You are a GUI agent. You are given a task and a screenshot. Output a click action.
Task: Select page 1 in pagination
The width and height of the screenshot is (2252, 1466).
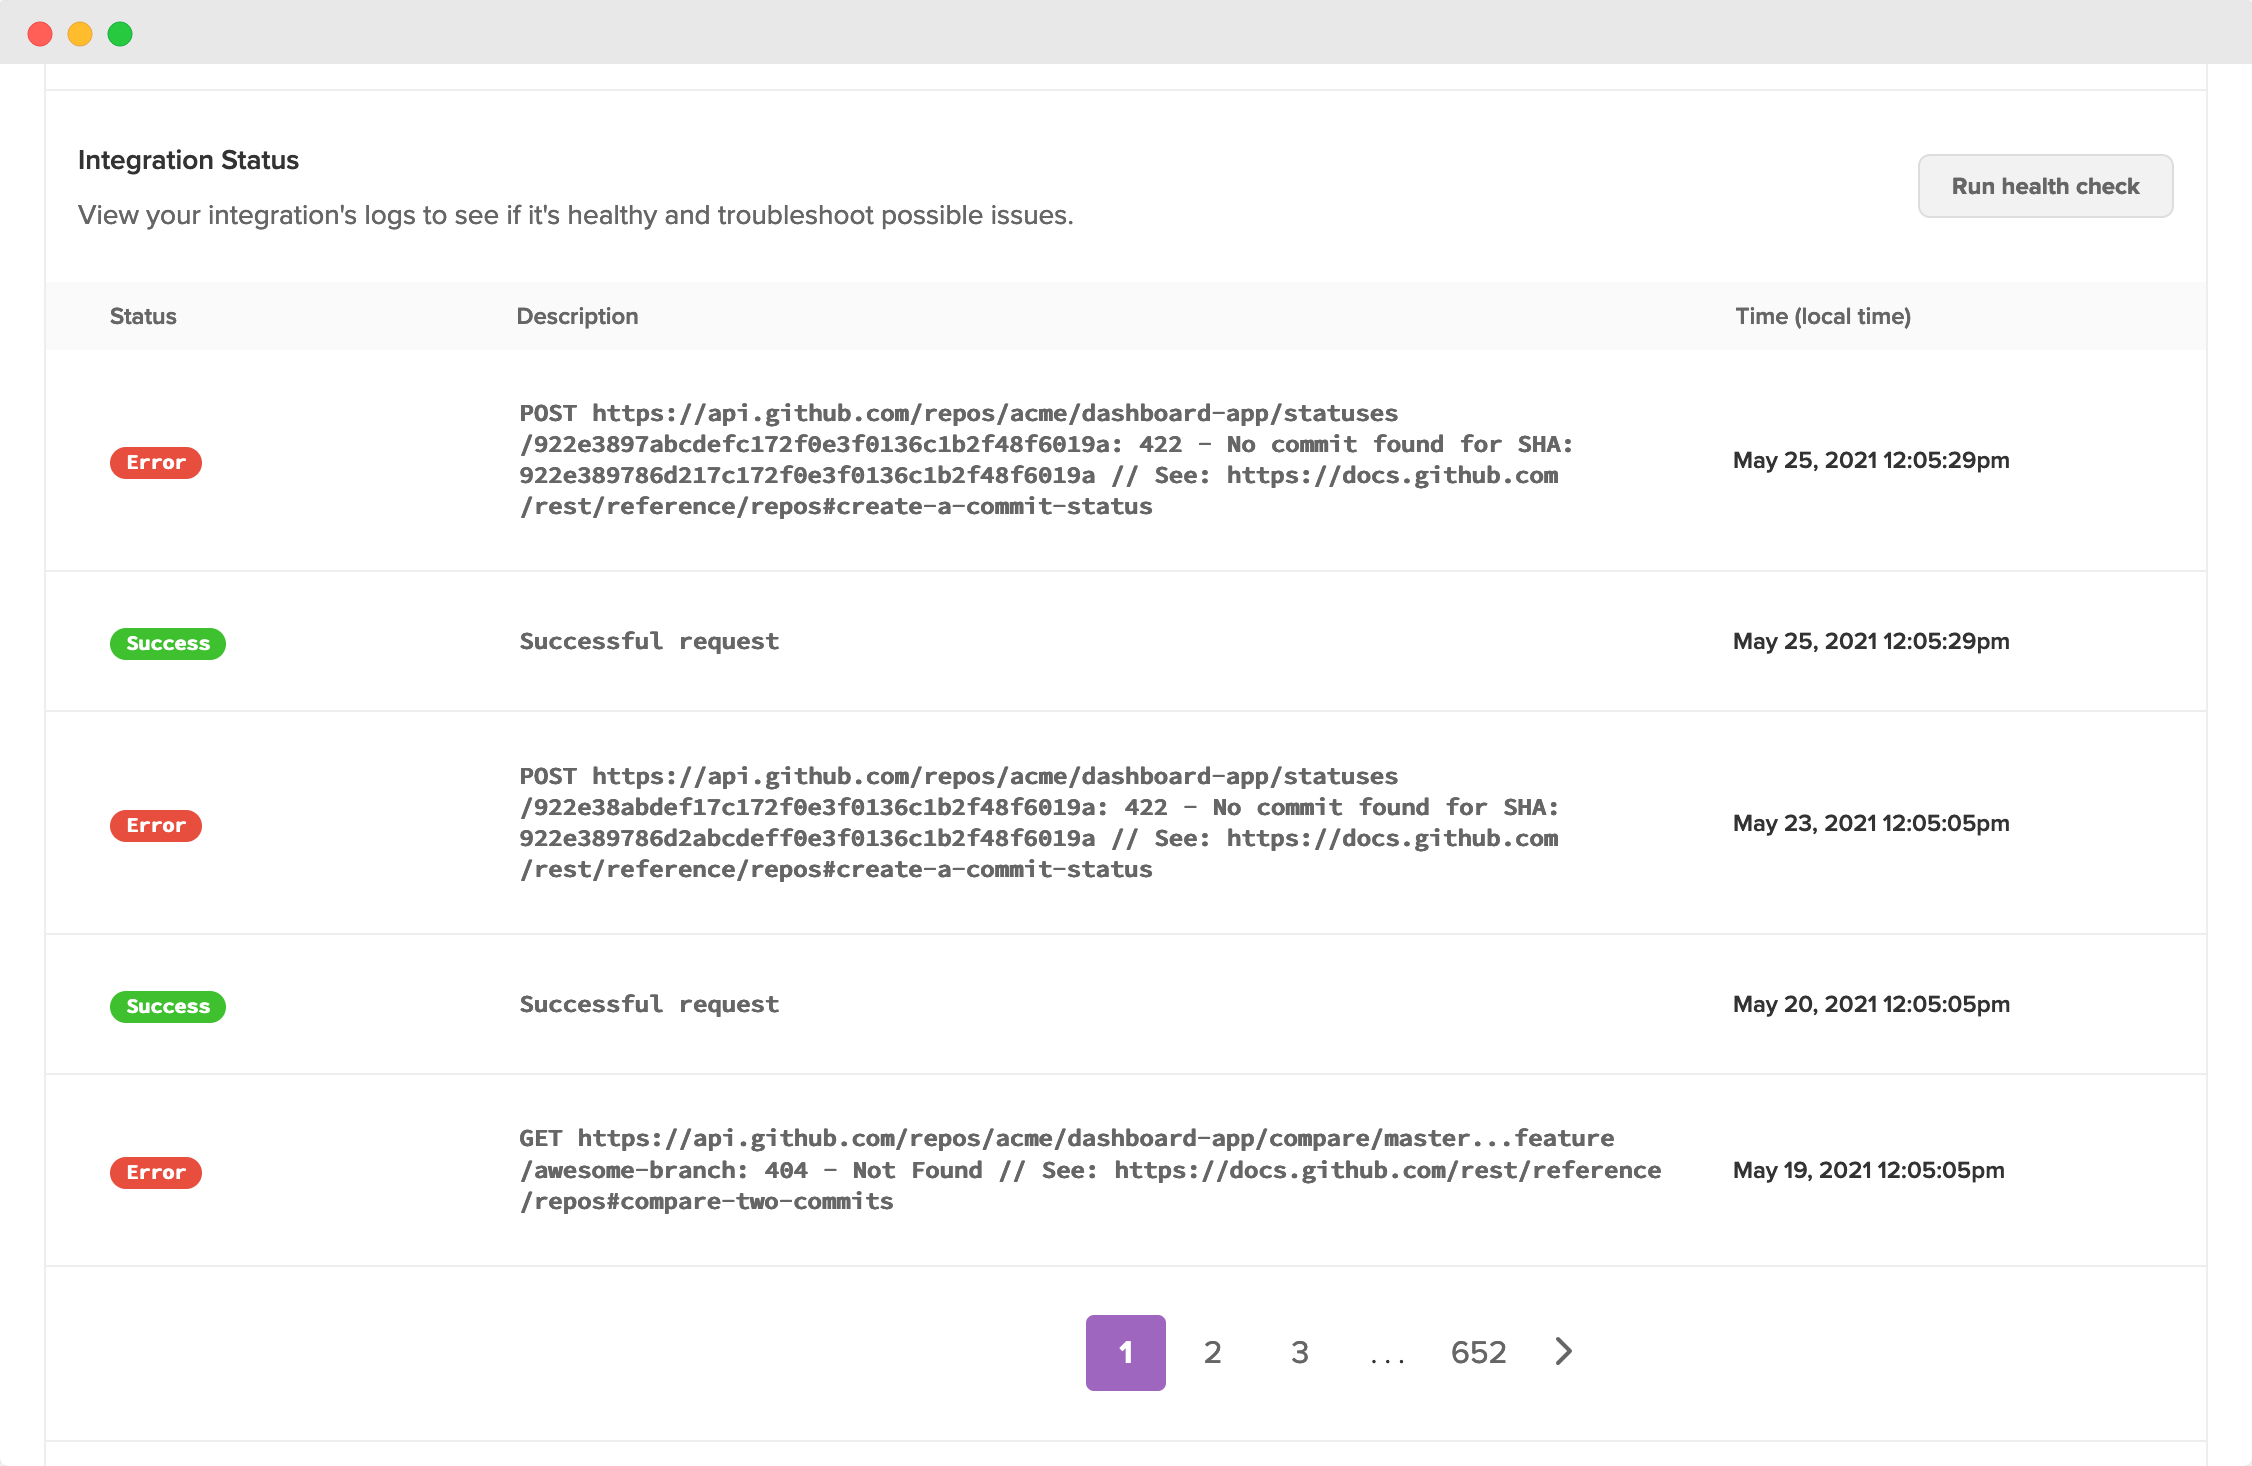(1125, 1352)
